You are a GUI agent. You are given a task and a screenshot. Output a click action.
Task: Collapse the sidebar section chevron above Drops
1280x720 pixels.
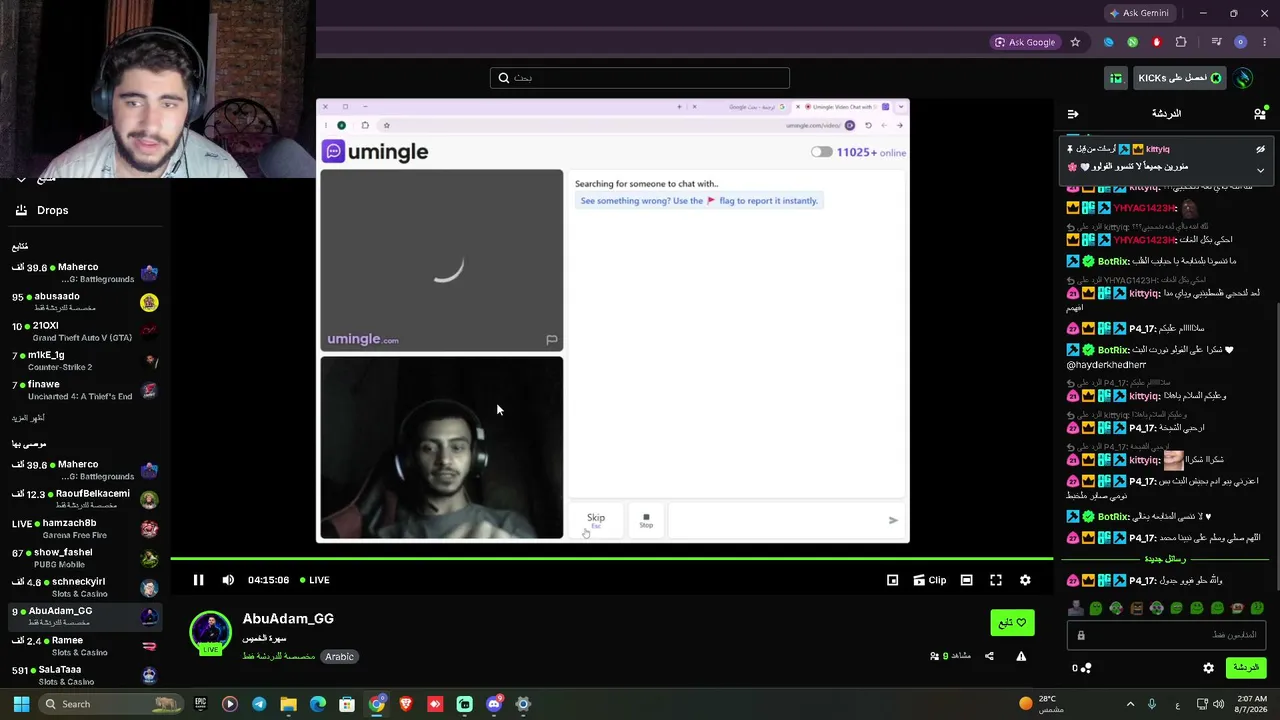21,179
